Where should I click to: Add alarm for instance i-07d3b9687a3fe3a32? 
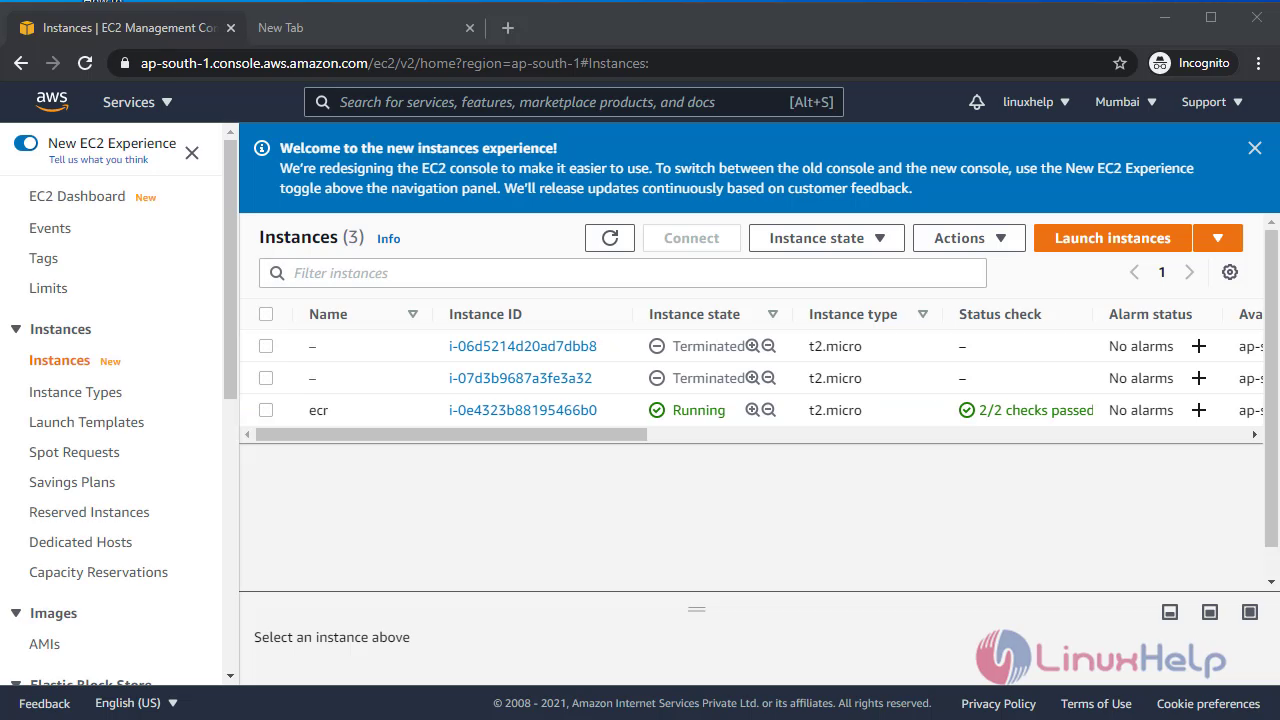(x=1199, y=378)
